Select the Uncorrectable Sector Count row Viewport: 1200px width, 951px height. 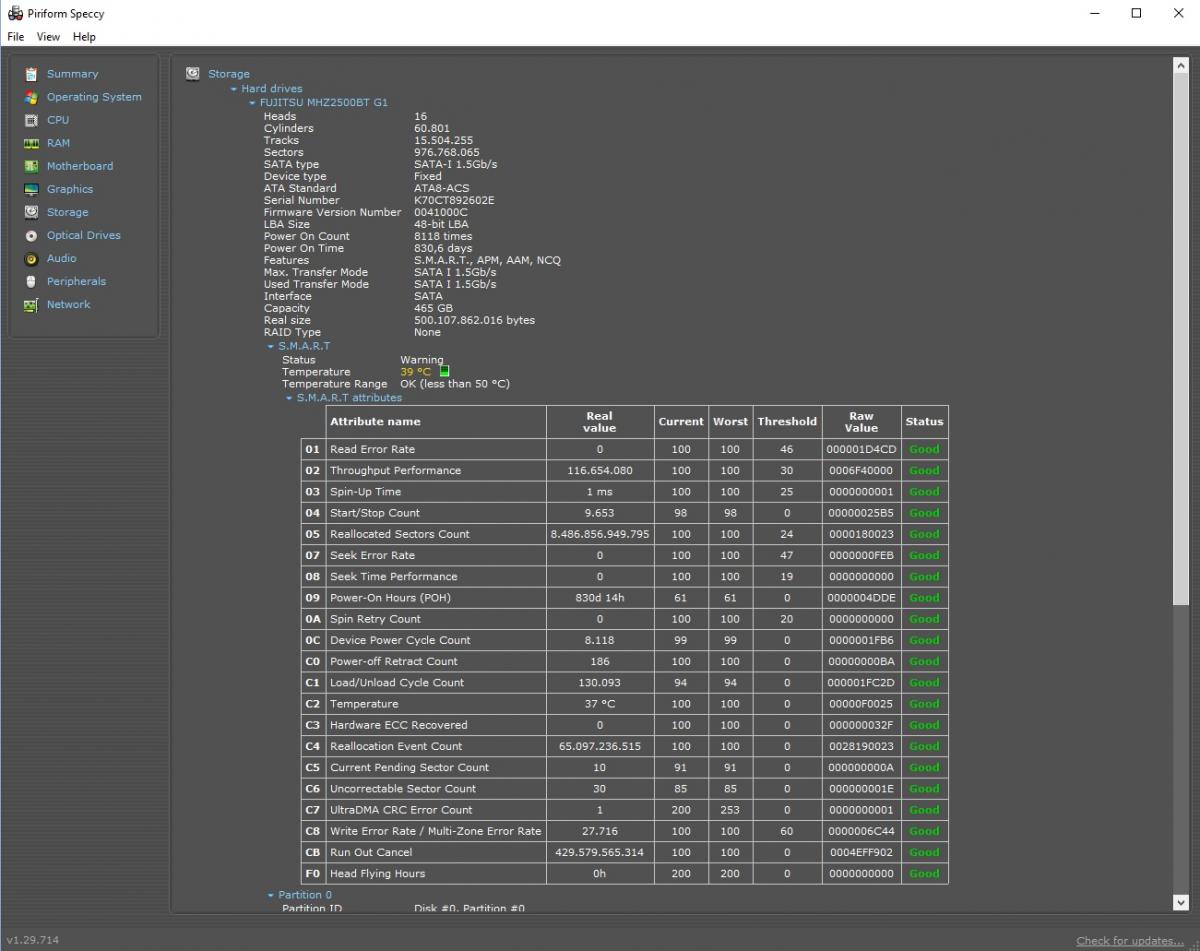click(x=624, y=789)
